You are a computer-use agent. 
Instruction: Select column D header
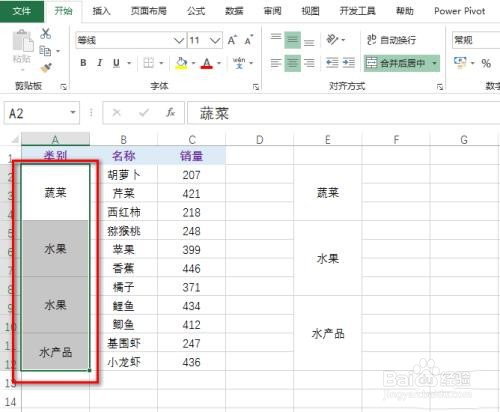(x=260, y=139)
